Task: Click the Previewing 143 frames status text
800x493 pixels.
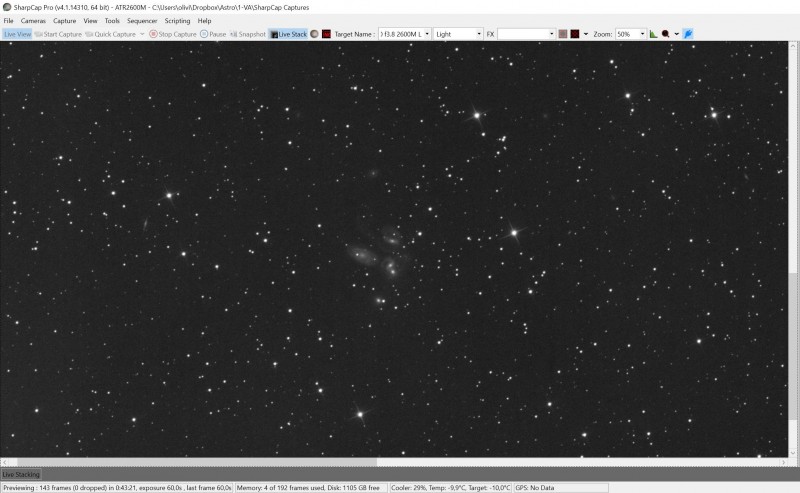Action: click(117, 488)
